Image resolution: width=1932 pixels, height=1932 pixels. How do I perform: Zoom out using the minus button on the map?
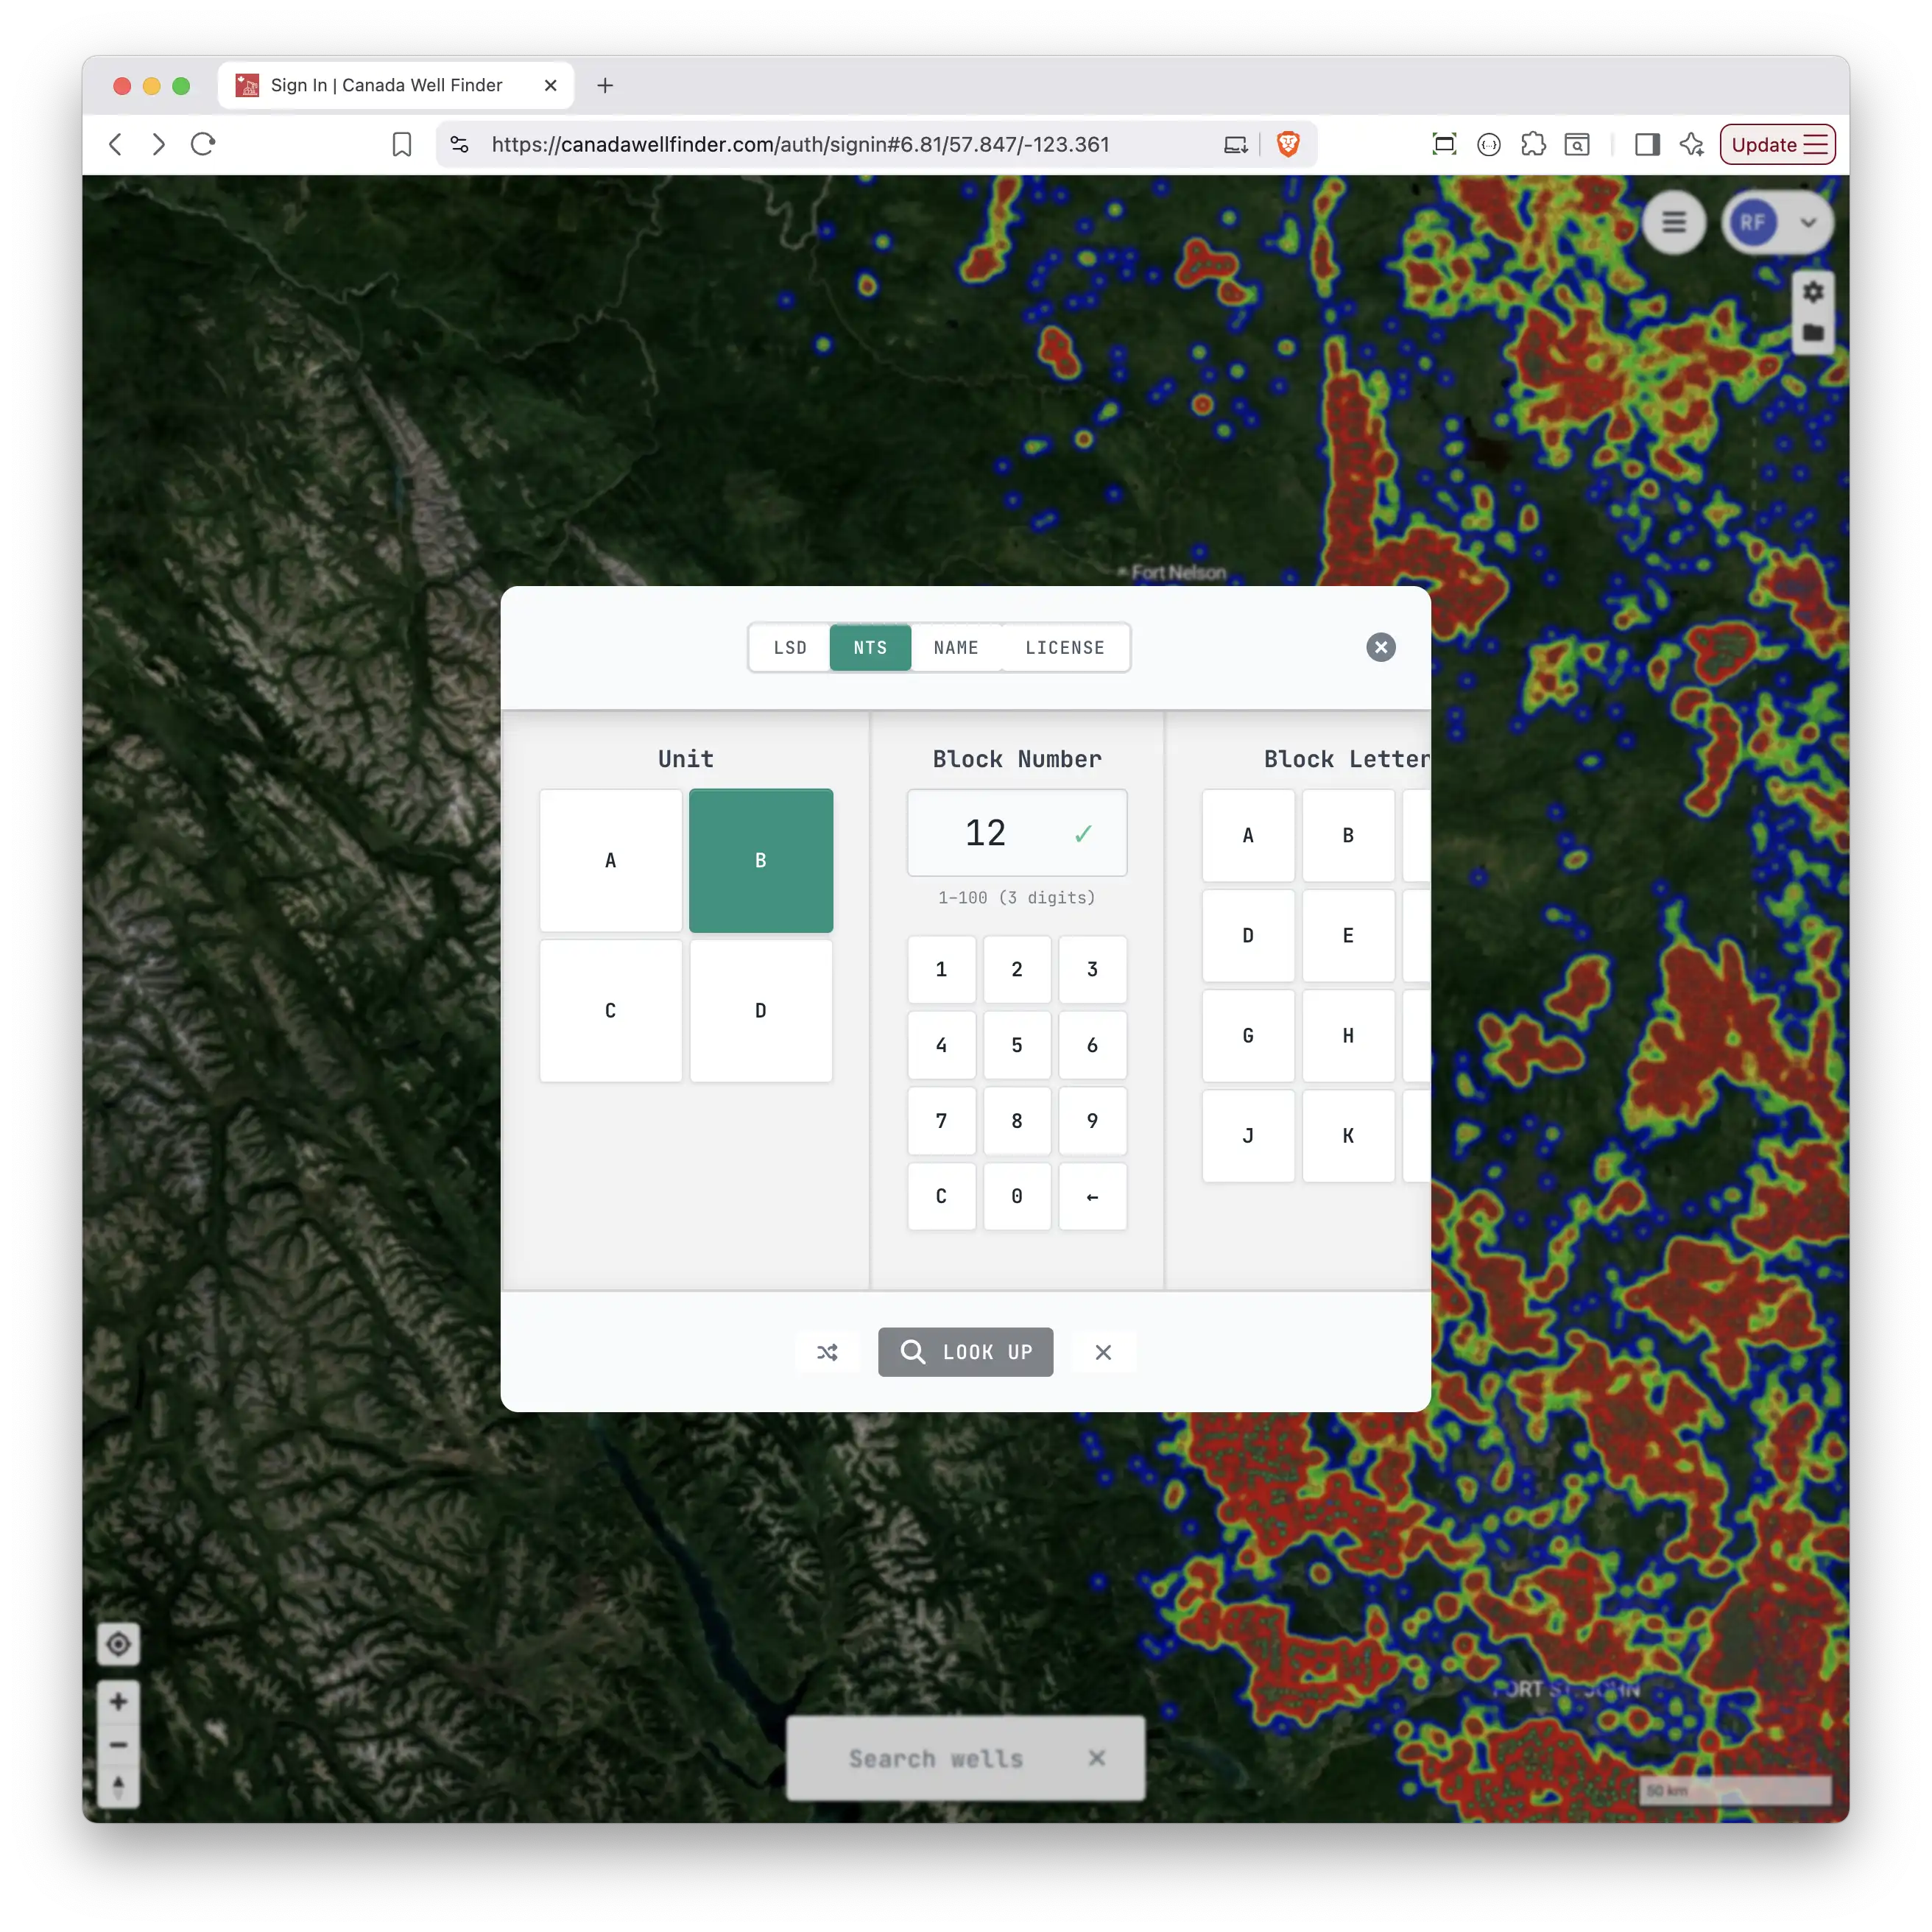pyautogui.click(x=119, y=1745)
